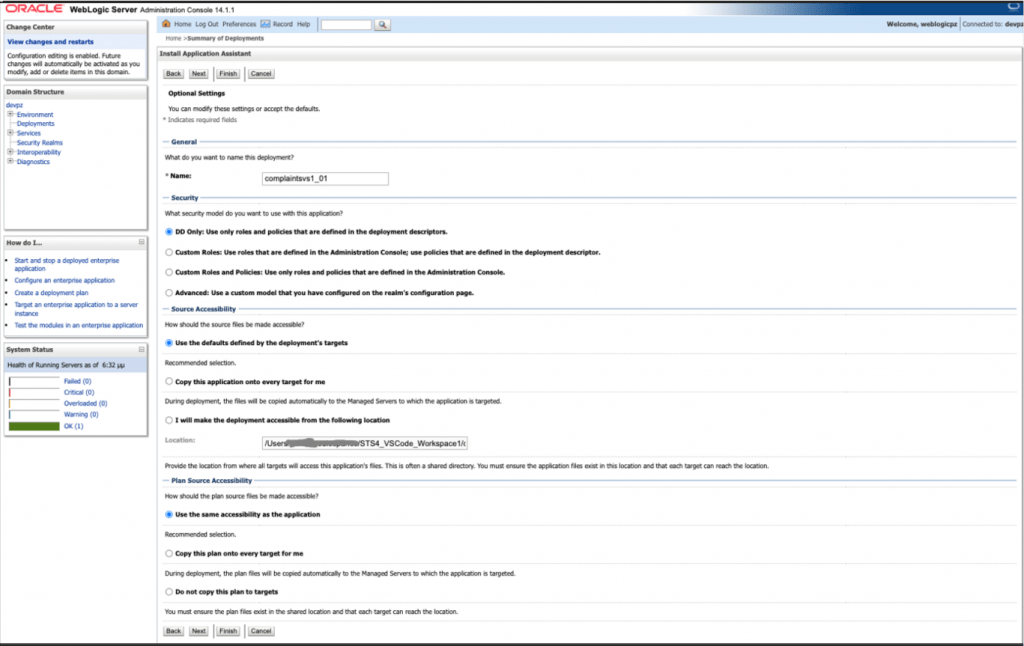Click the top Back button
The width and height of the screenshot is (1024, 646).
(x=173, y=74)
